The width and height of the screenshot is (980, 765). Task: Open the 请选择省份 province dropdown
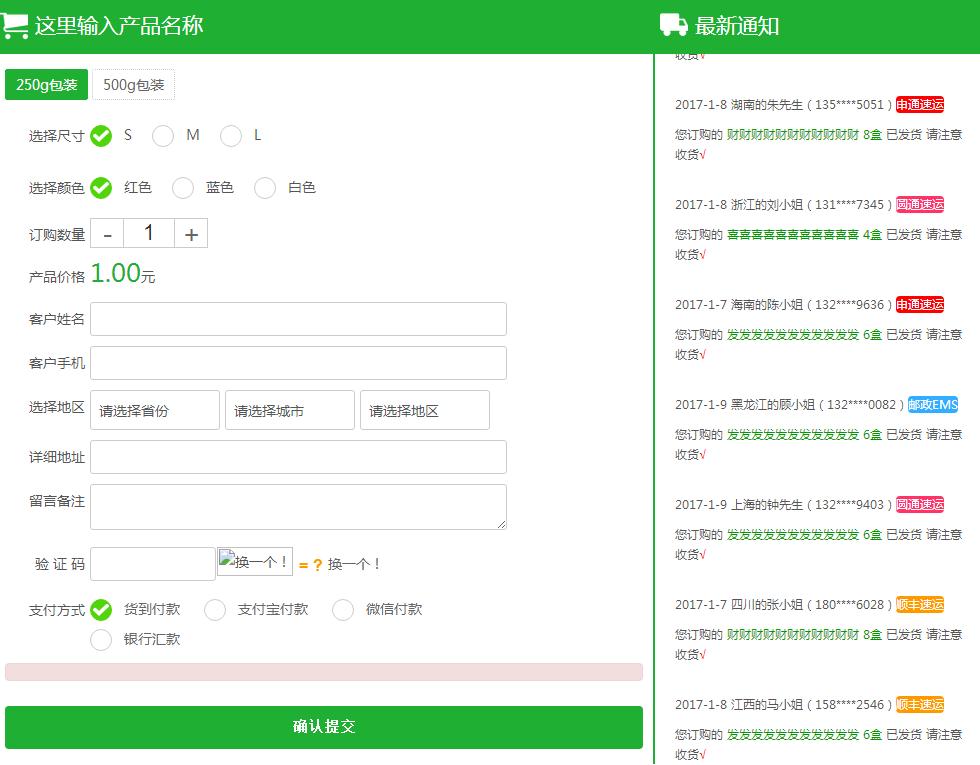coord(154,410)
